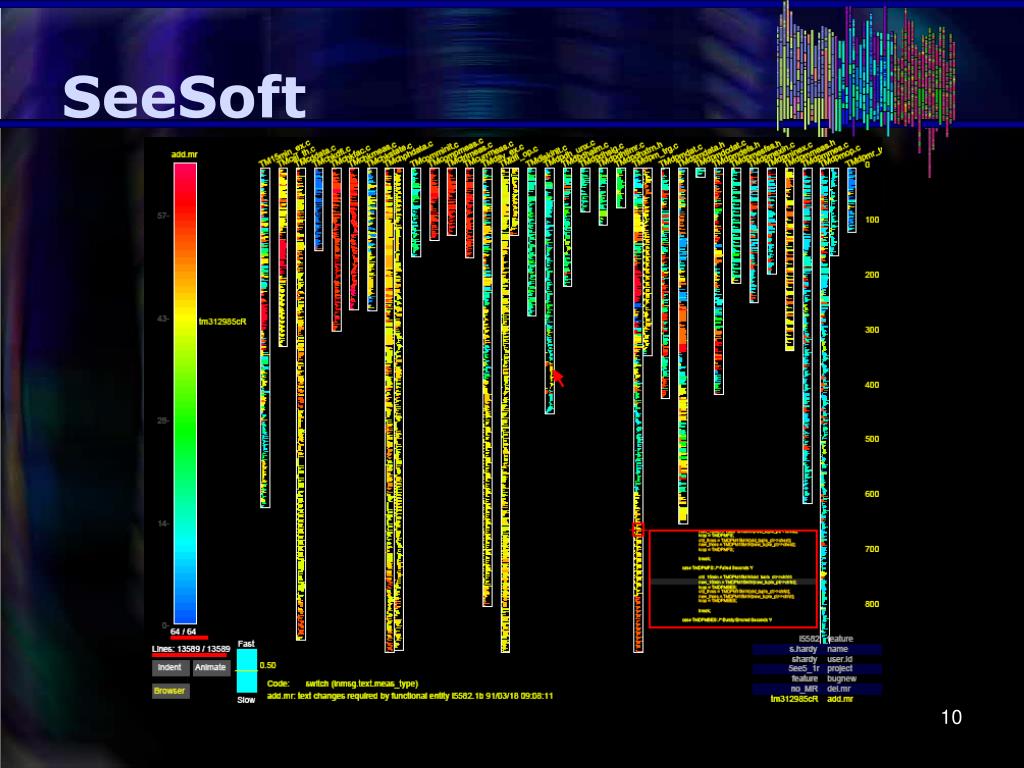Open the Browser button
This screenshot has height=768, width=1024.
pos(170,691)
